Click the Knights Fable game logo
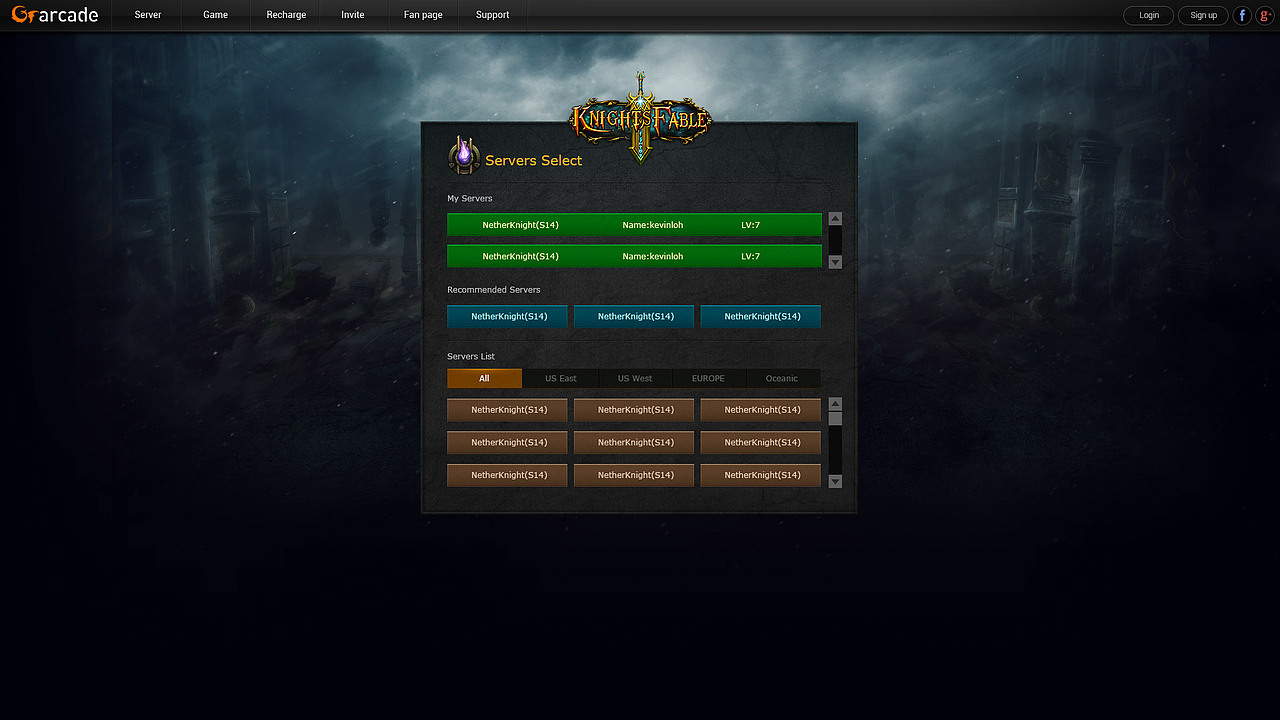 [x=640, y=118]
